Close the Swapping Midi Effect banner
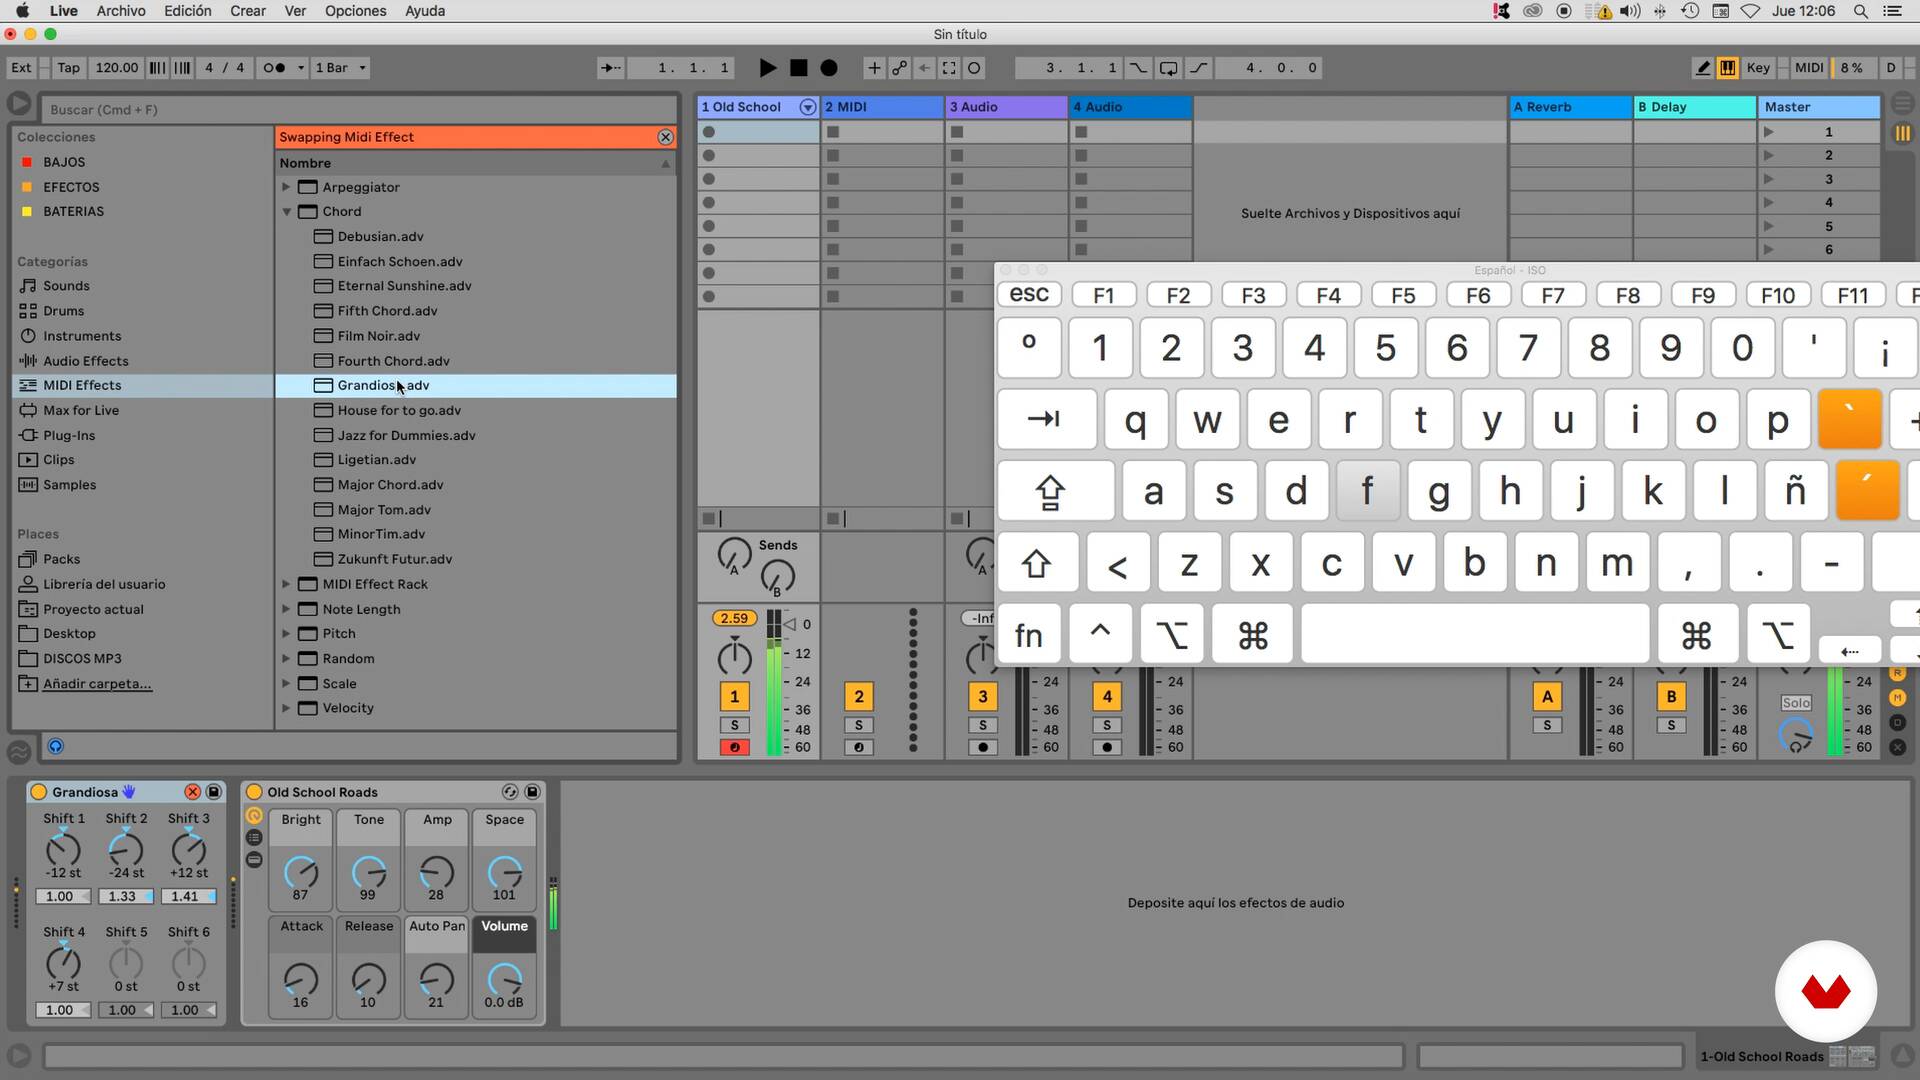 click(x=665, y=137)
